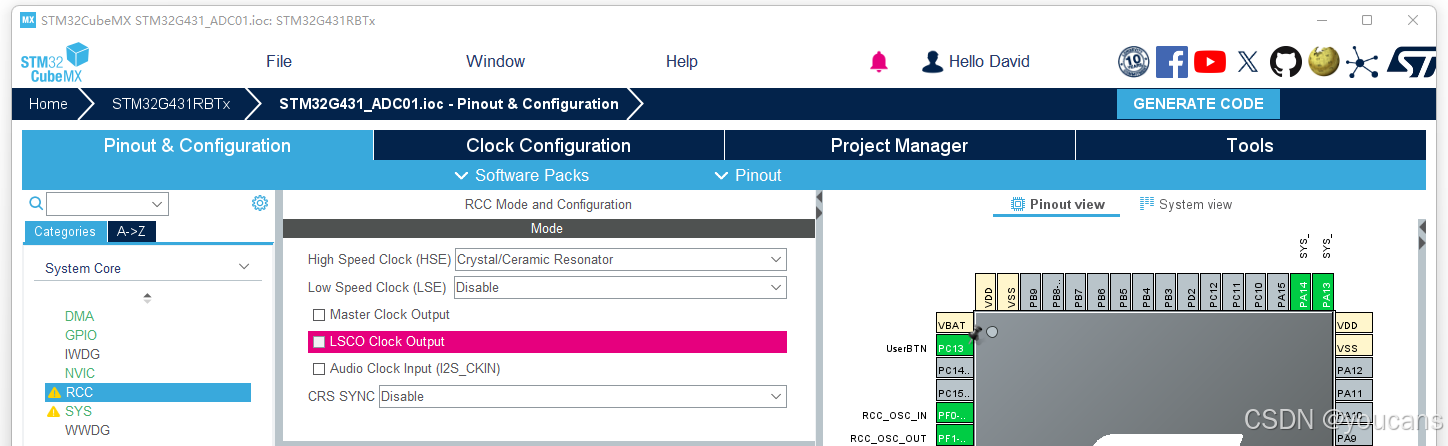Click the GENERATE CODE button
Image resolution: width=1448 pixels, height=446 pixels.
click(x=1198, y=104)
